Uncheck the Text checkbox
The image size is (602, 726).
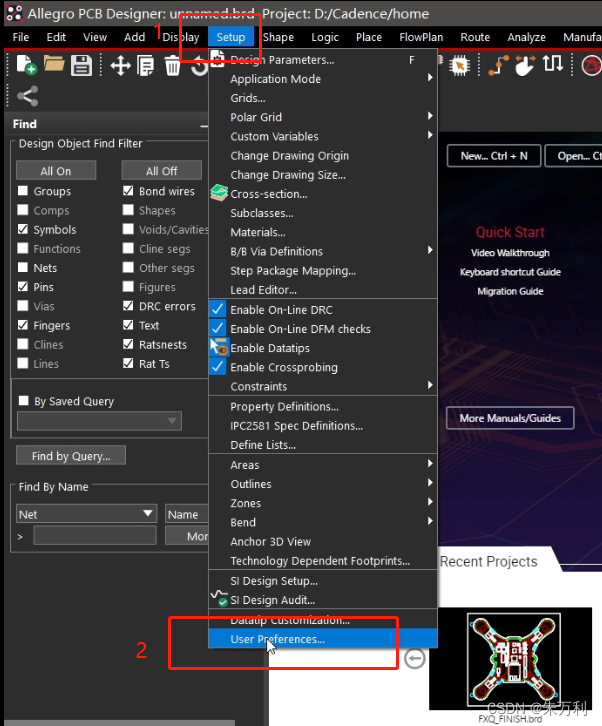128,325
